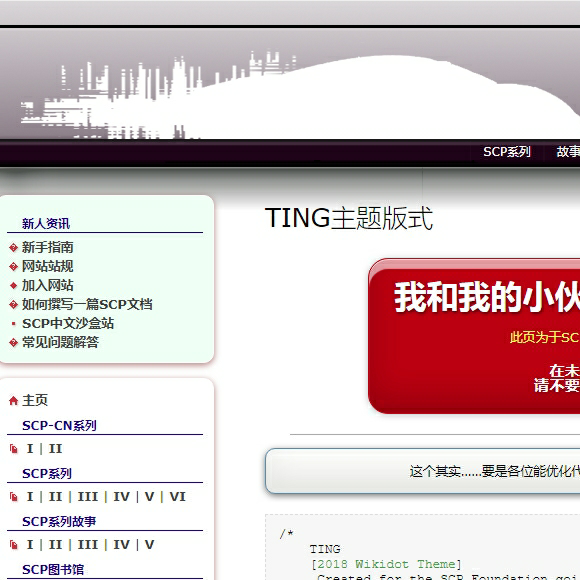Open SCP系列 series VI
Viewport: 580px width, 580px height.
coord(178,497)
